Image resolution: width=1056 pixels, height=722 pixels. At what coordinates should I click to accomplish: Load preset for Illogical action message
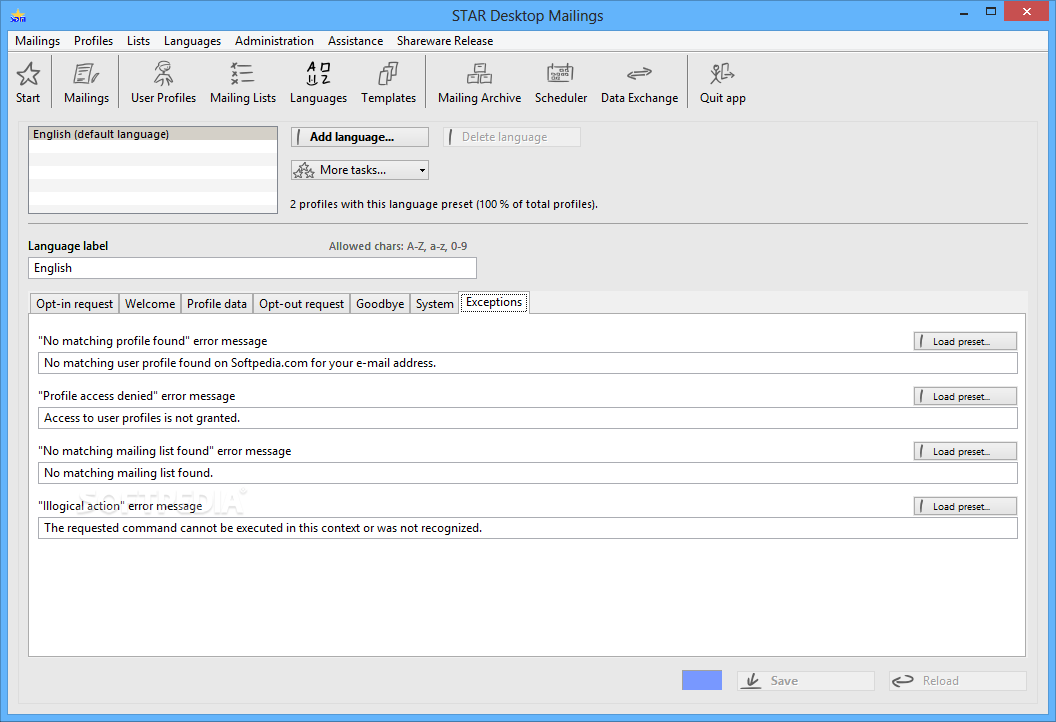coord(965,506)
